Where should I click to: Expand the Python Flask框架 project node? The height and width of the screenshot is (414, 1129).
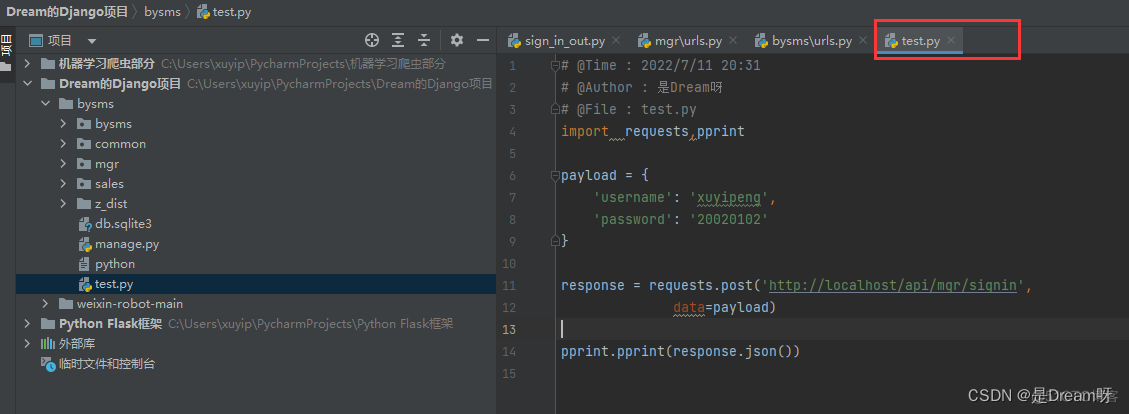[x=27, y=323]
